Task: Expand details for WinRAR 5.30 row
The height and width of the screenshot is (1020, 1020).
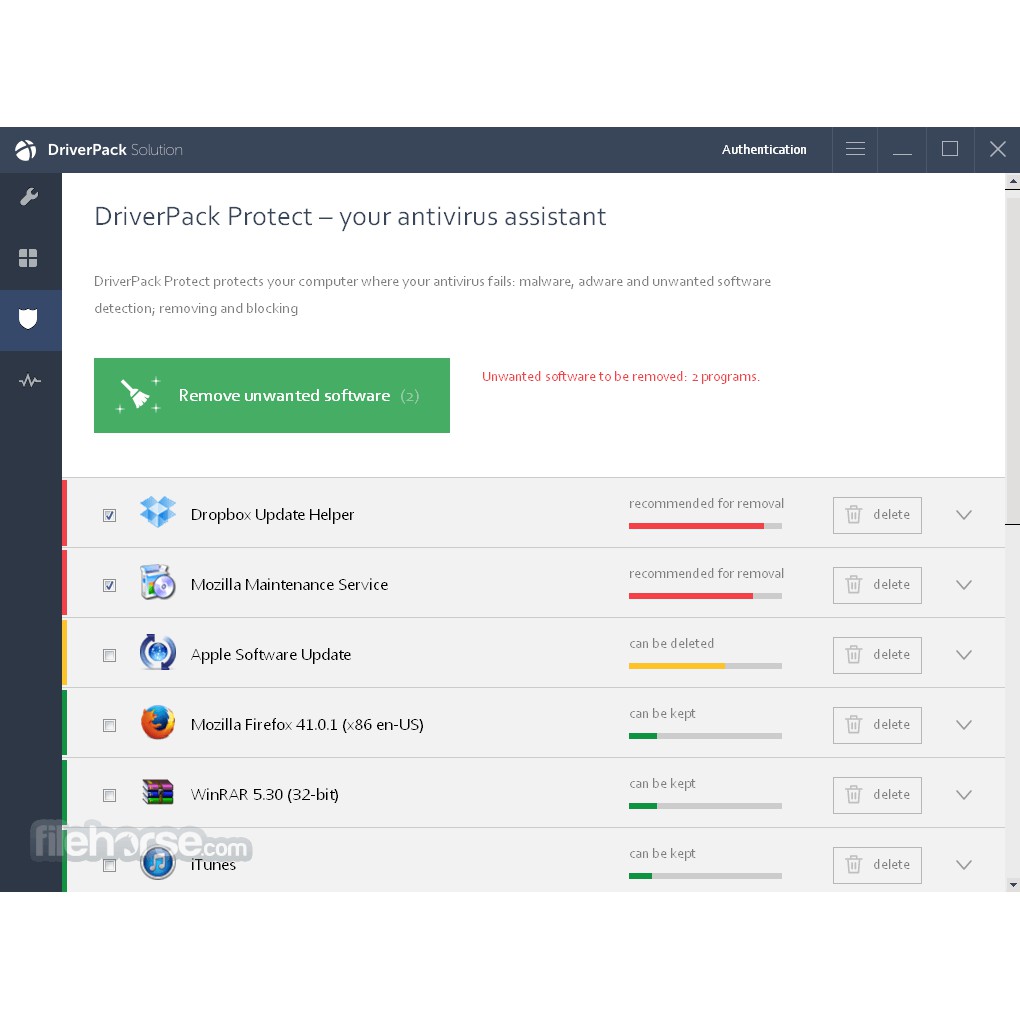Action: (964, 794)
